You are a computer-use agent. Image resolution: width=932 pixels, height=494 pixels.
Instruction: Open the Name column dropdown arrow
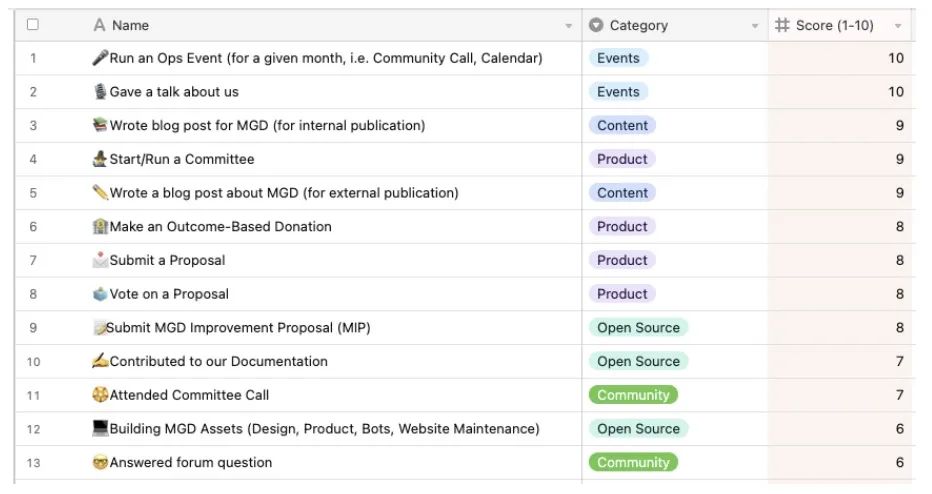pos(569,26)
